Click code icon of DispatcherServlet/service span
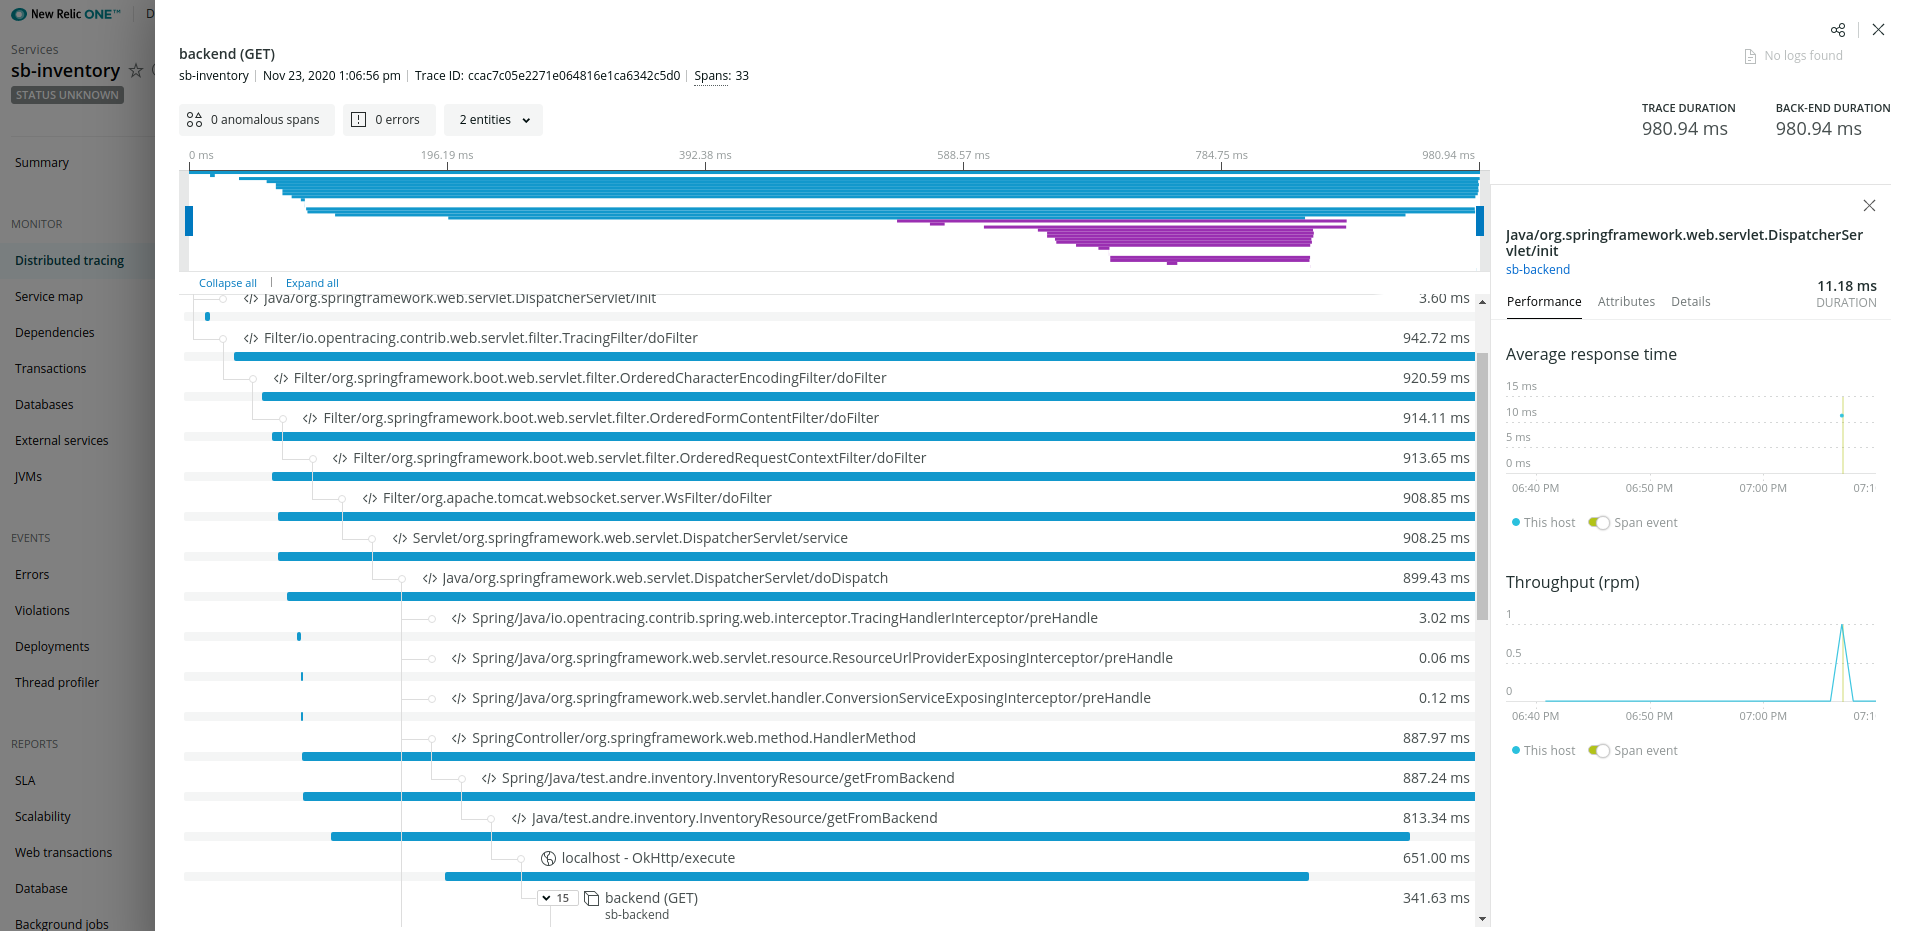 400,539
